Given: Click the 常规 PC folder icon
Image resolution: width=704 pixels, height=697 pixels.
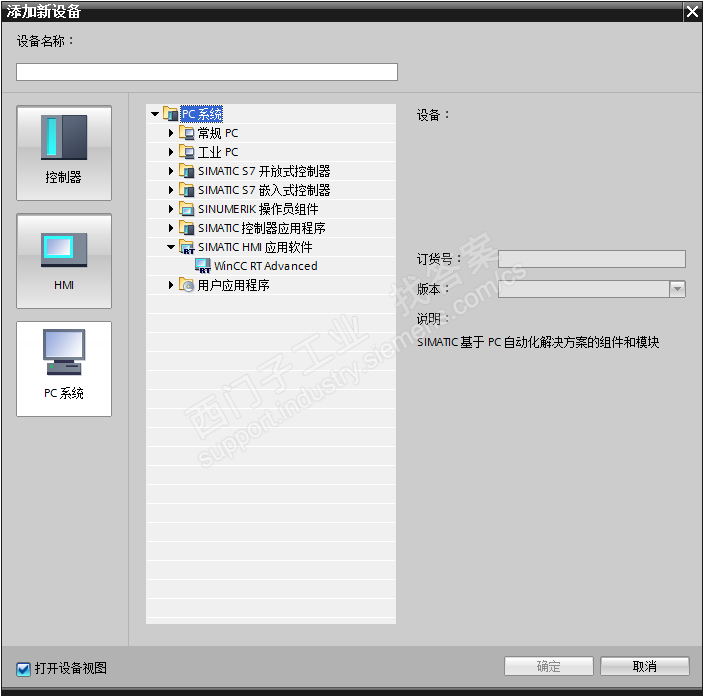Looking at the screenshot, I should [x=186, y=133].
